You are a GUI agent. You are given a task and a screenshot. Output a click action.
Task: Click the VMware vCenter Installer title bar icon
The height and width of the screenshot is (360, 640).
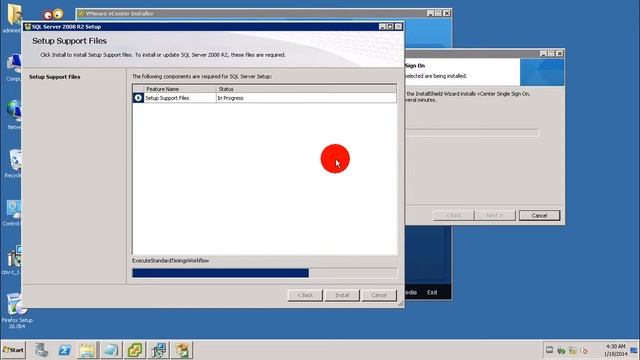[81, 13]
